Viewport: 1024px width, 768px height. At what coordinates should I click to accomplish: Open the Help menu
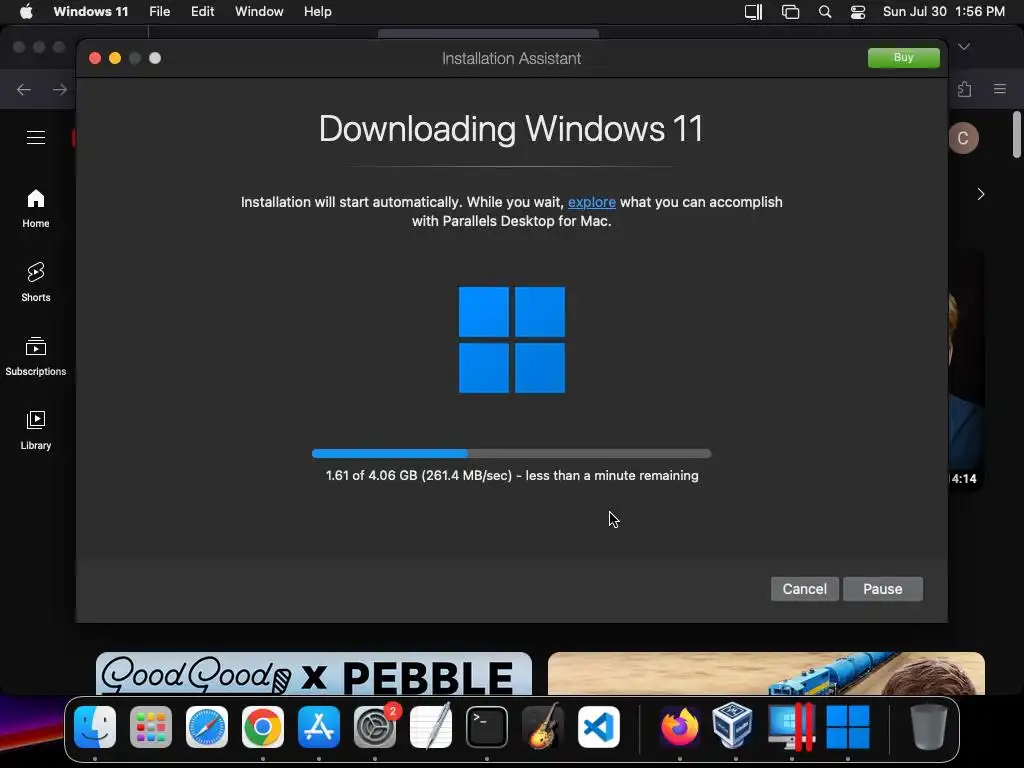[x=318, y=12]
